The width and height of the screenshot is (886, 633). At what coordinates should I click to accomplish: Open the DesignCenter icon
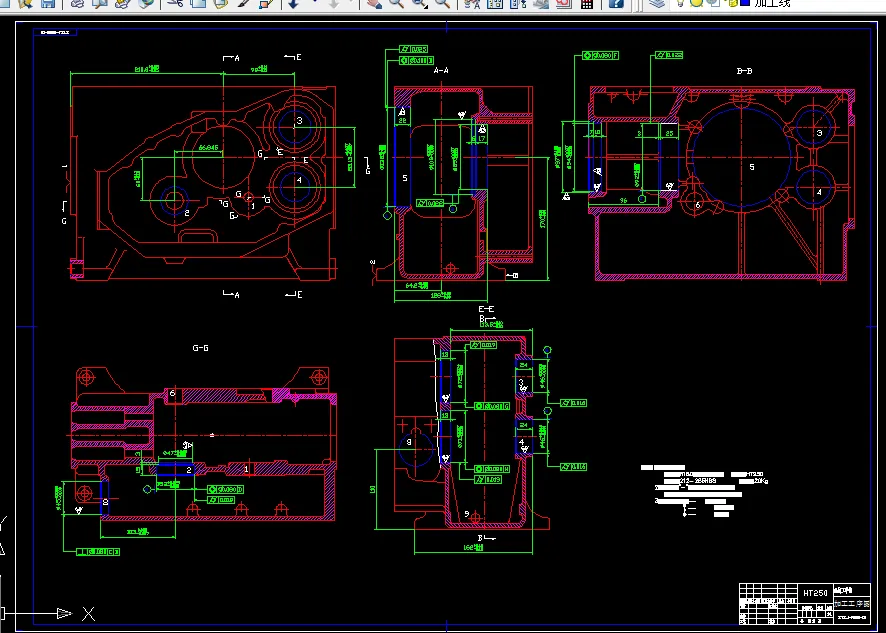495,3
